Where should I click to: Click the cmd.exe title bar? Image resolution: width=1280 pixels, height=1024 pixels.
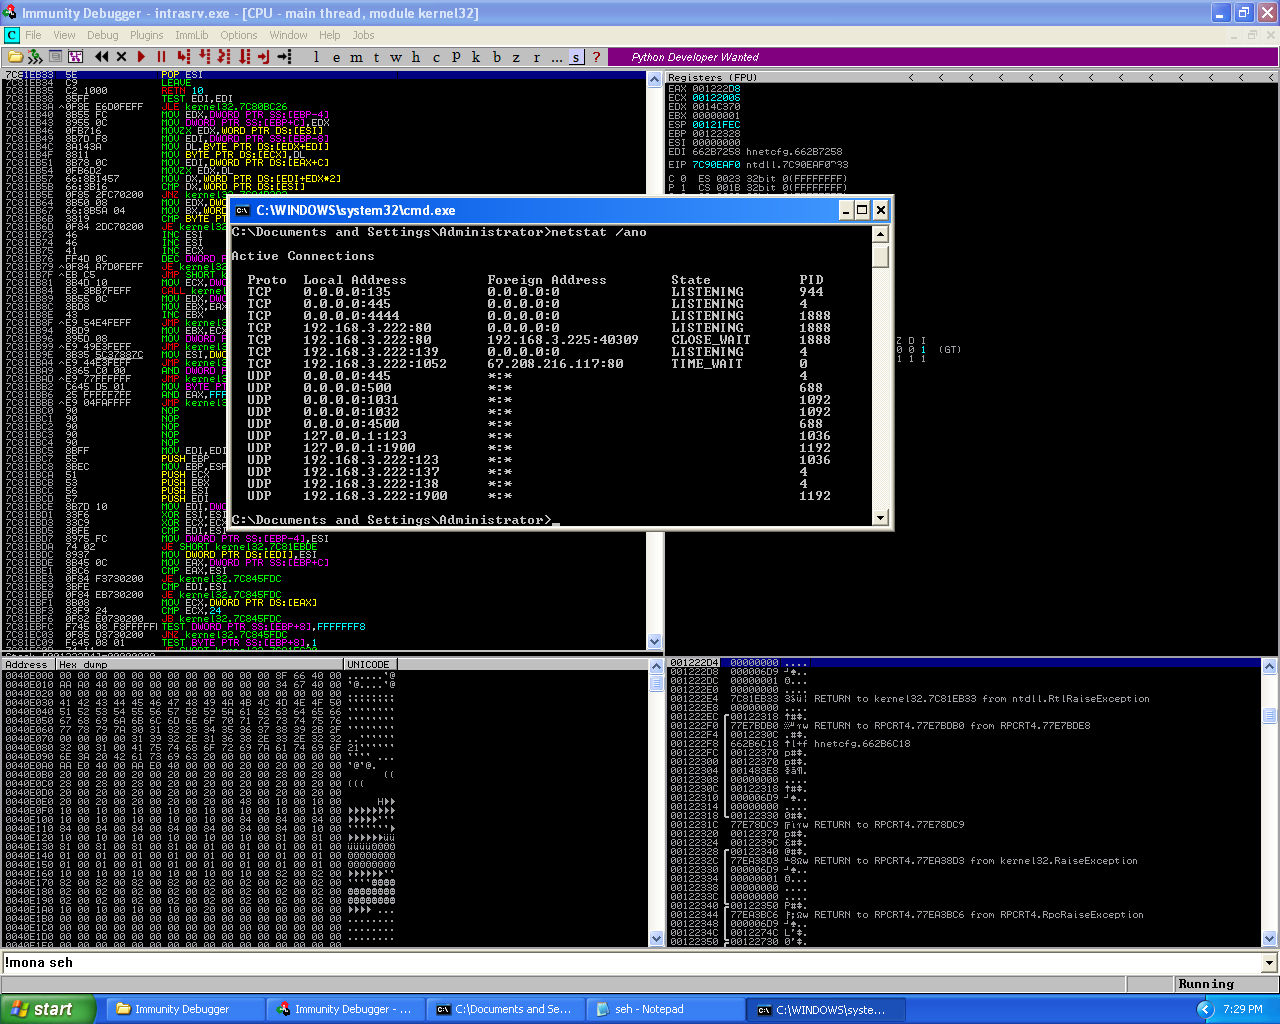click(x=535, y=210)
